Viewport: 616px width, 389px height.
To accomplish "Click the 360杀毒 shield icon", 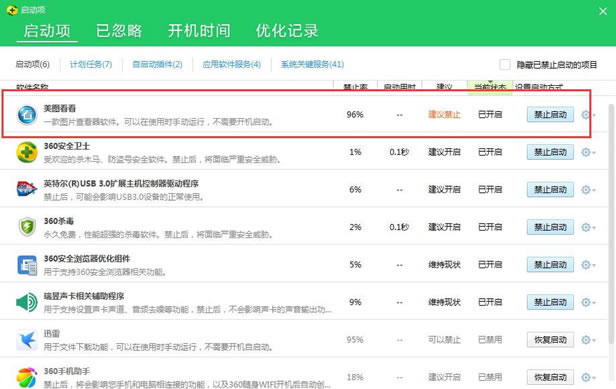I will [27, 227].
